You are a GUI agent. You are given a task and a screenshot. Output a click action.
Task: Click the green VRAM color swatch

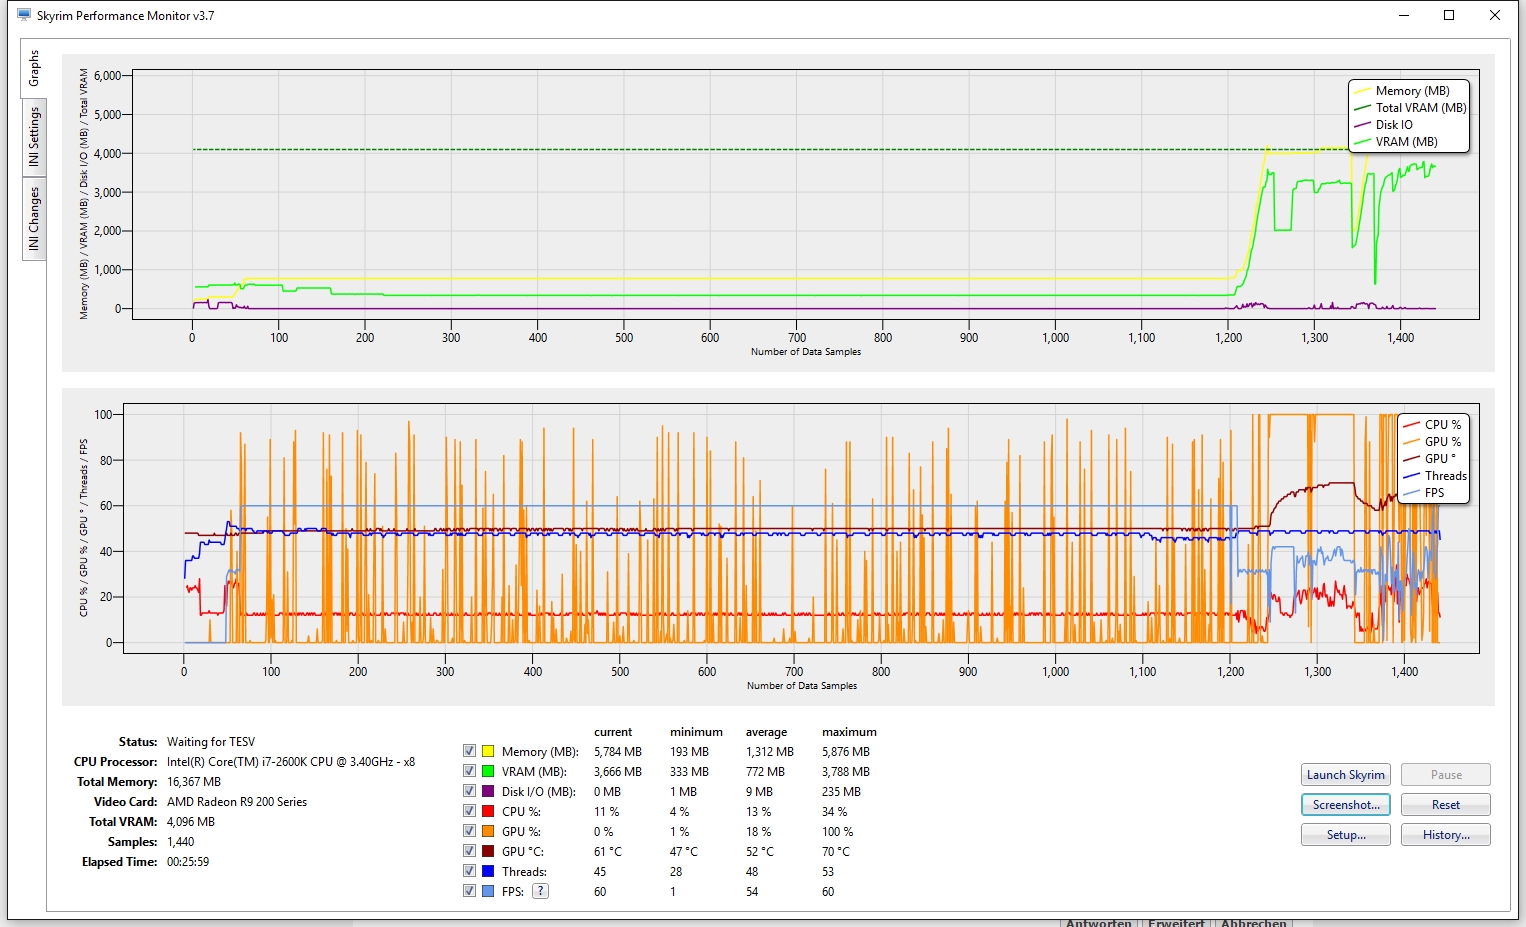click(488, 771)
